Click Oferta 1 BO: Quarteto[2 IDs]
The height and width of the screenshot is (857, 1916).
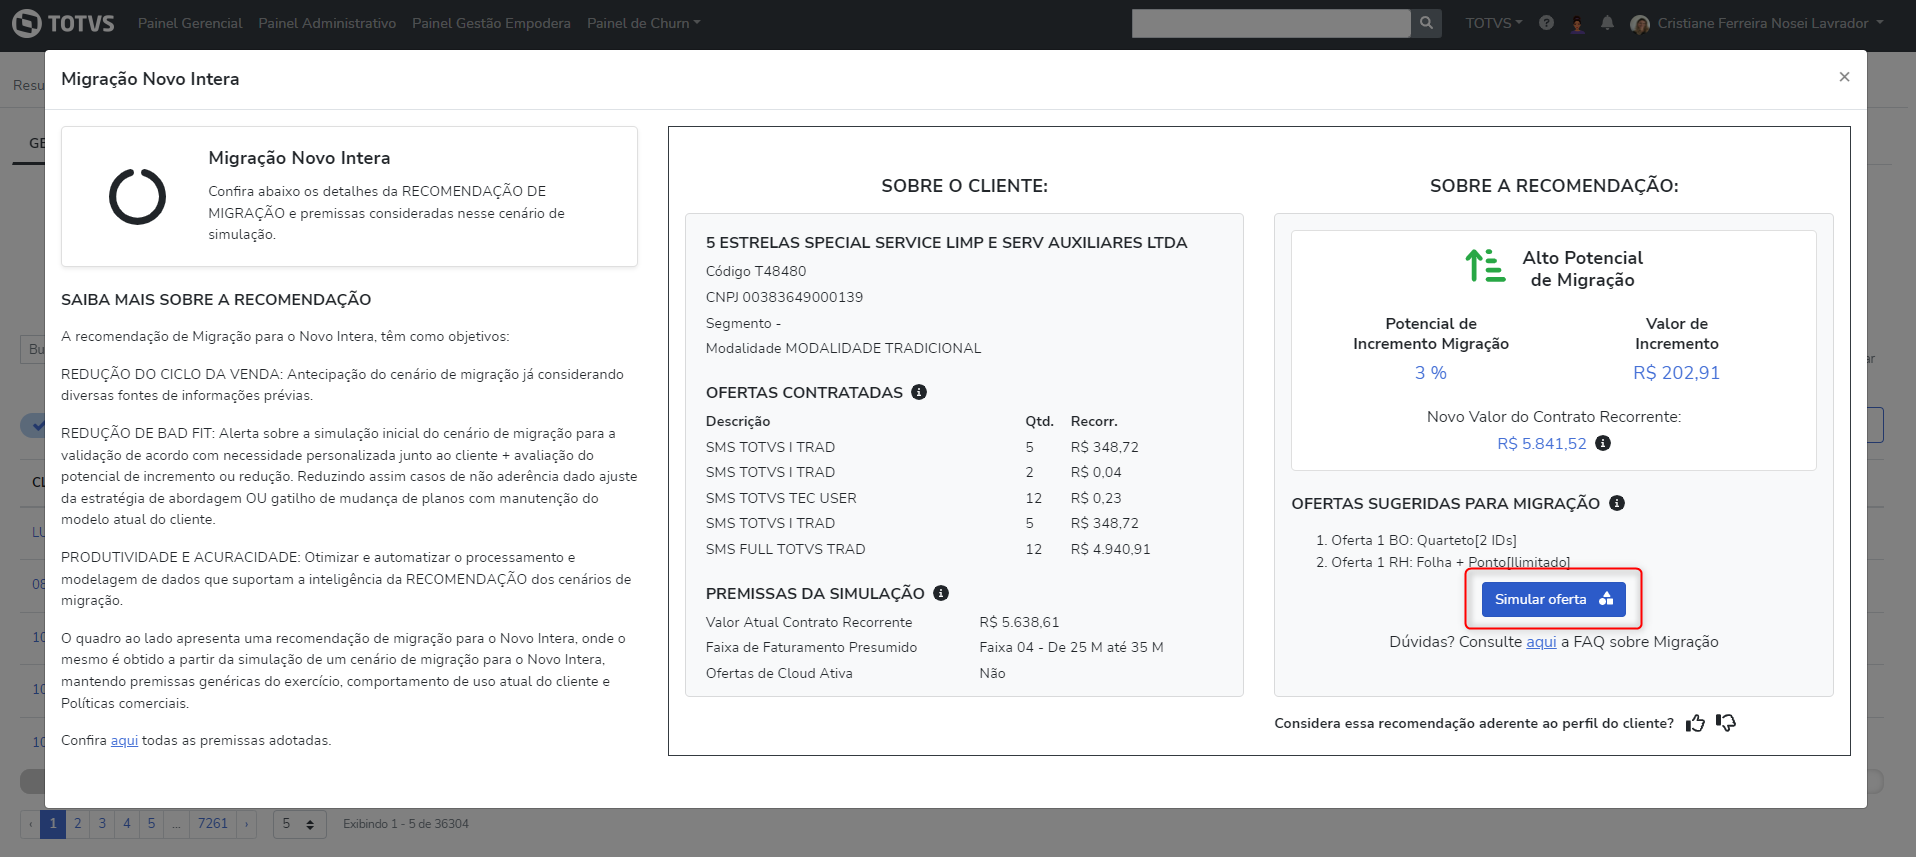click(x=1423, y=540)
